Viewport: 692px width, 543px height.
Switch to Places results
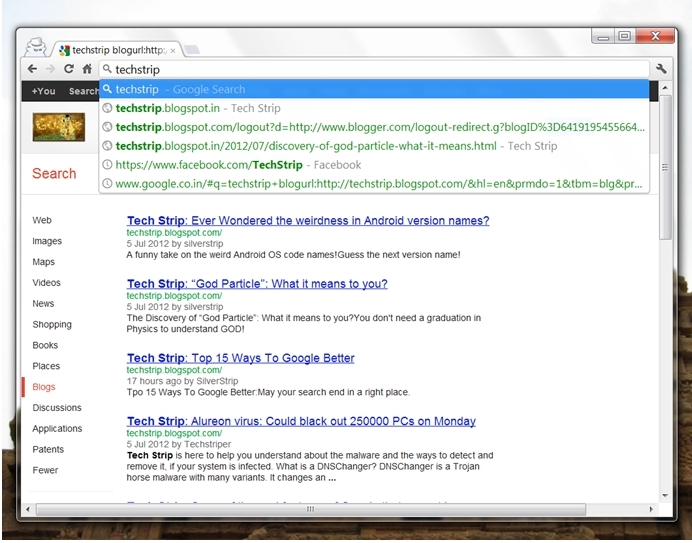click(x=46, y=366)
